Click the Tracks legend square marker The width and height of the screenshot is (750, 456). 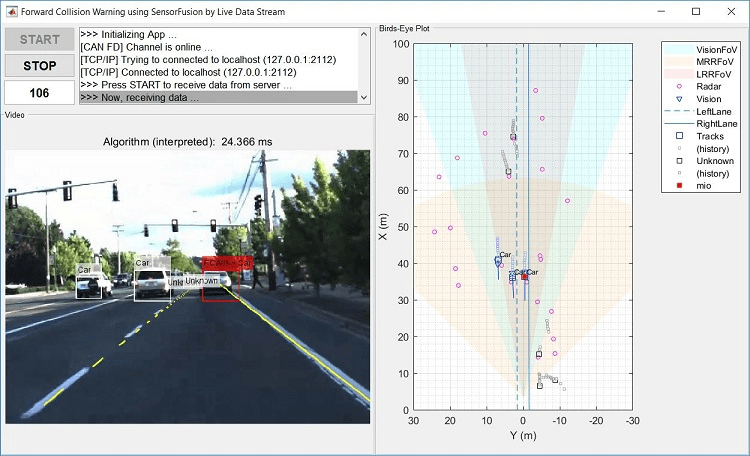679,136
